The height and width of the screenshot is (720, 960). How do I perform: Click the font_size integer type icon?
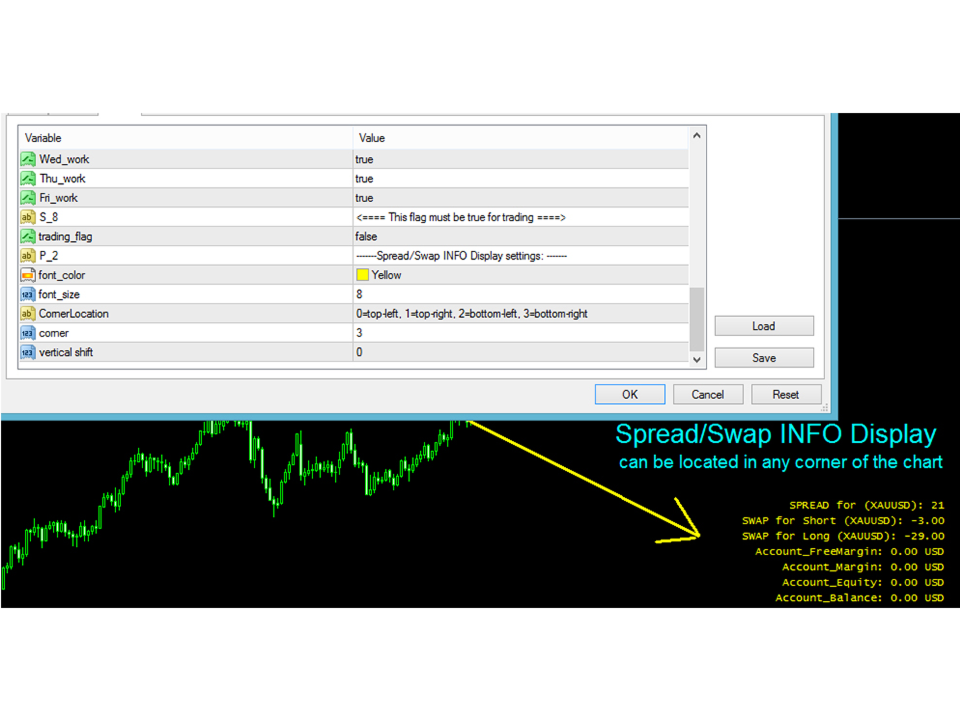28,294
